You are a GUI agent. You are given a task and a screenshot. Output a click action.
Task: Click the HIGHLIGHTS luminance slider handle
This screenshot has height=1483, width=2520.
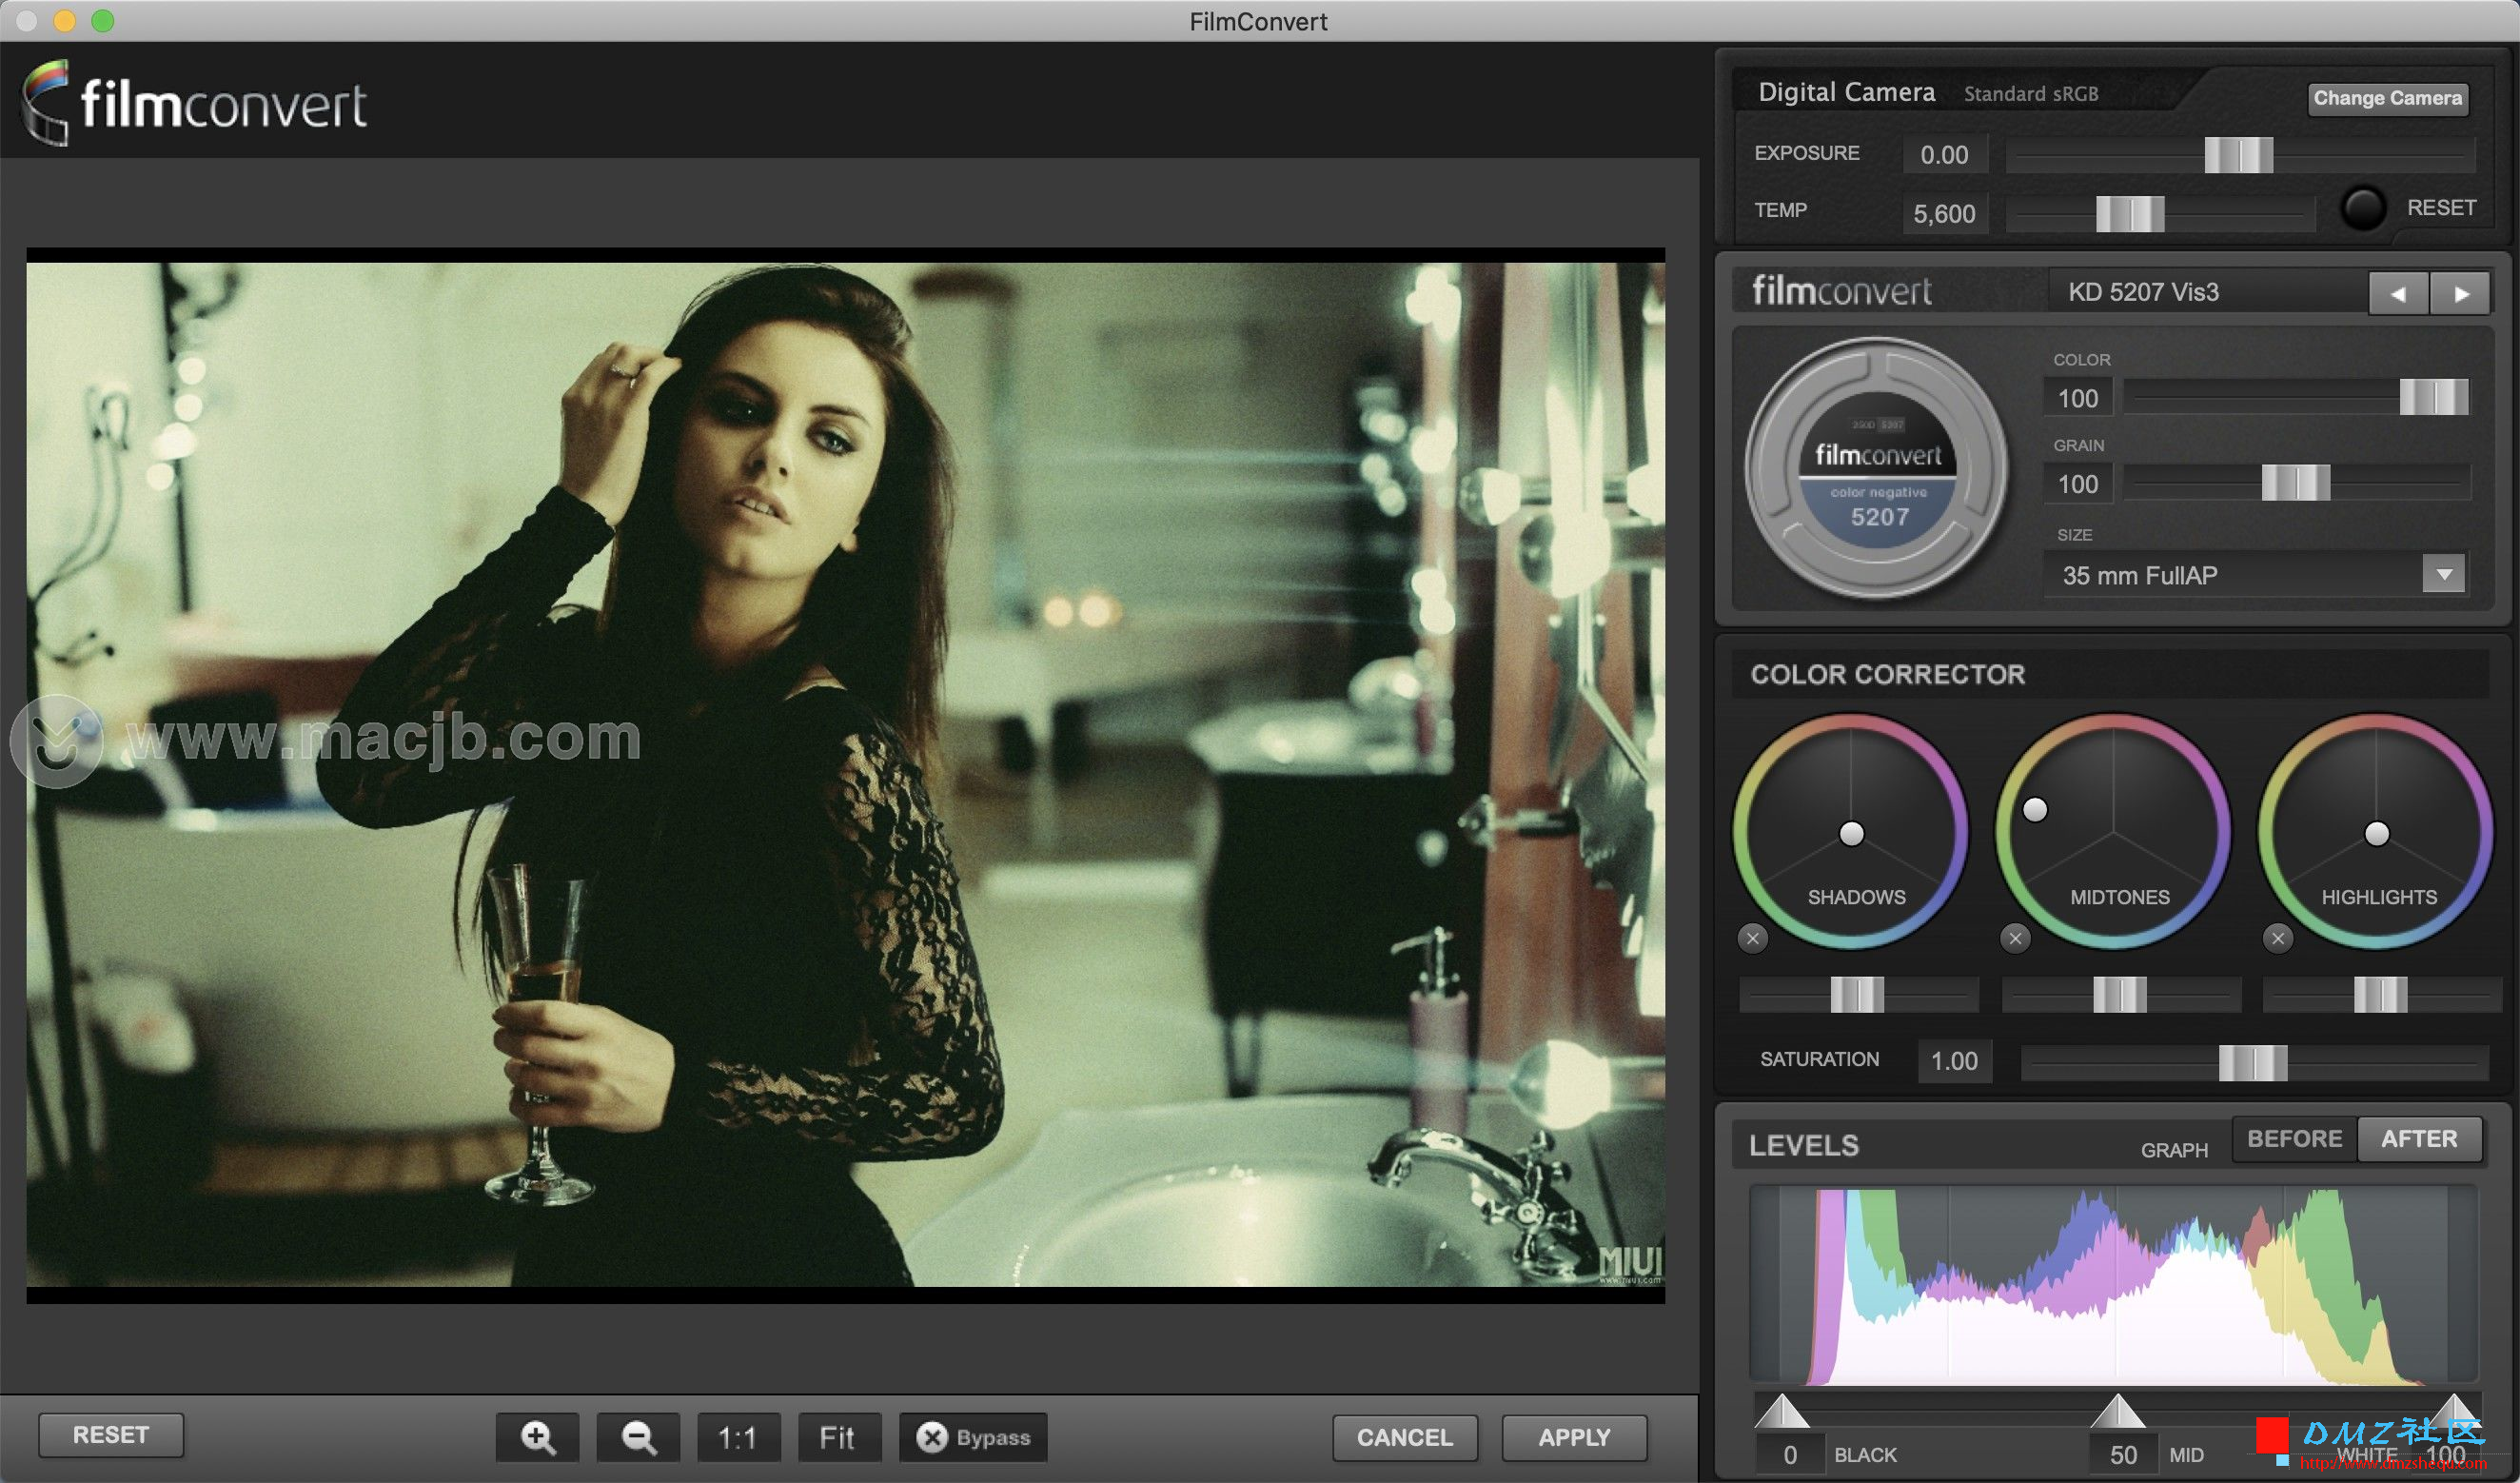(2380, 995)
